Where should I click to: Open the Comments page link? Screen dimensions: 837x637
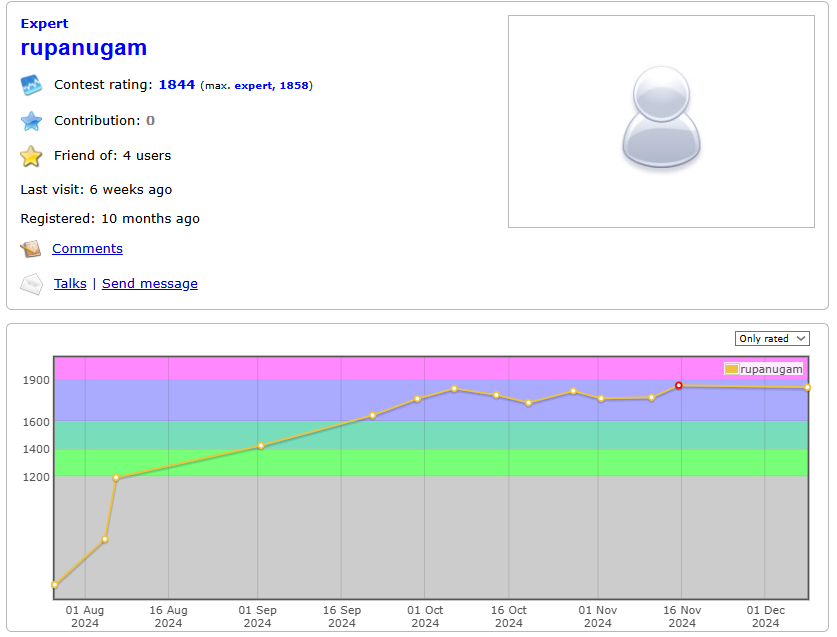pyautogui.click(x=87, y=248)
